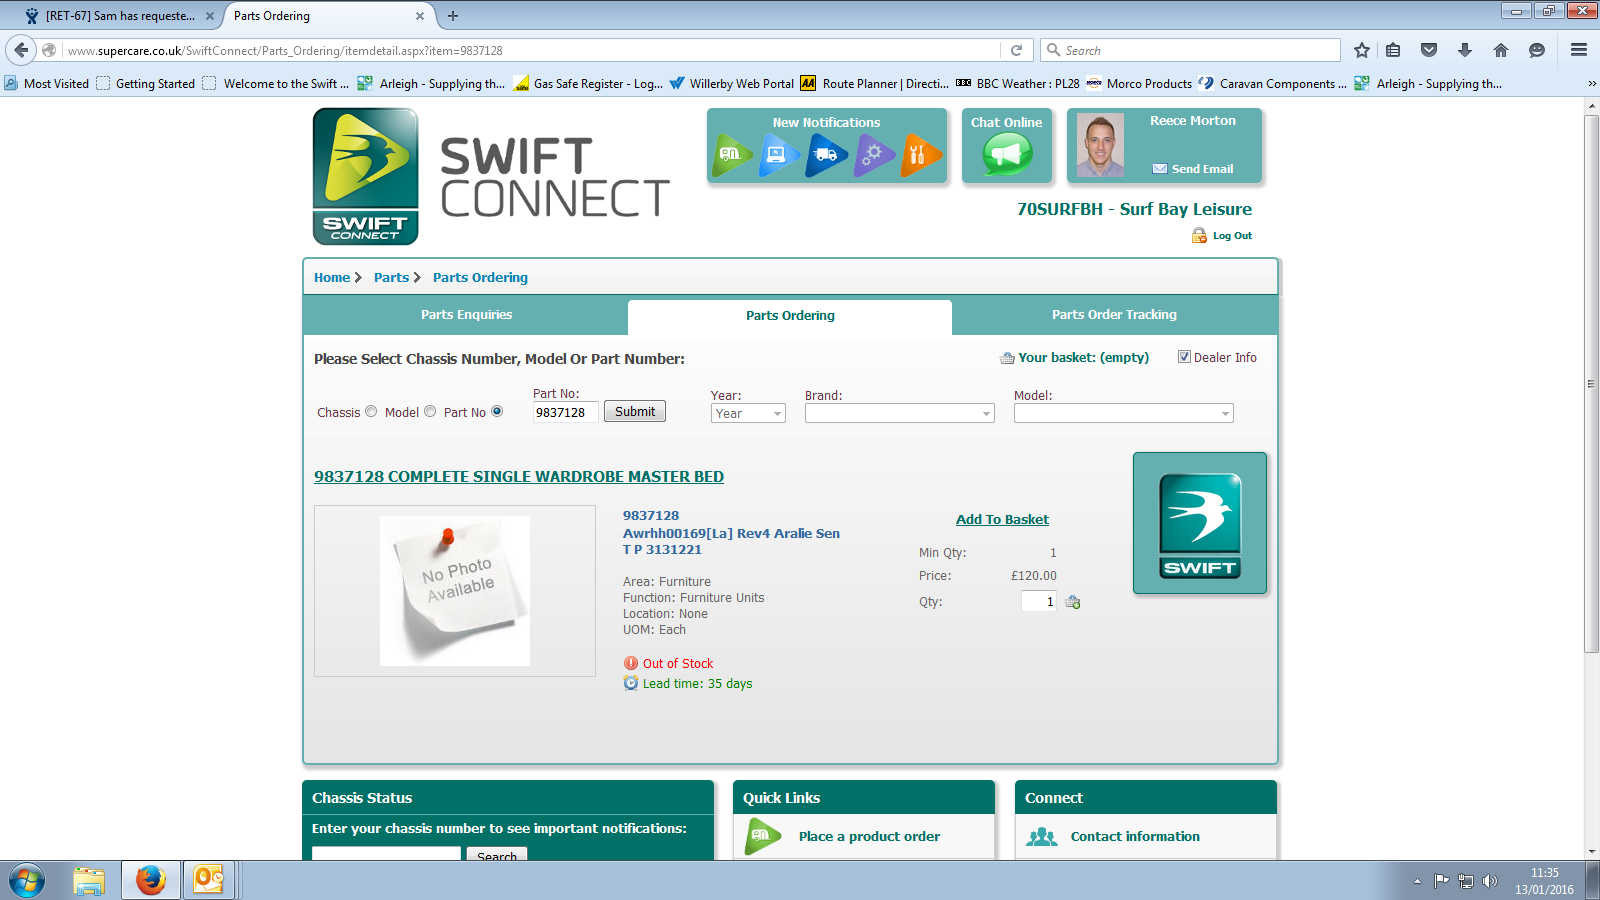Viewport: 1600px width, 900px height.
Task: Open a new browser tab with plus
Action: point(453,16)
